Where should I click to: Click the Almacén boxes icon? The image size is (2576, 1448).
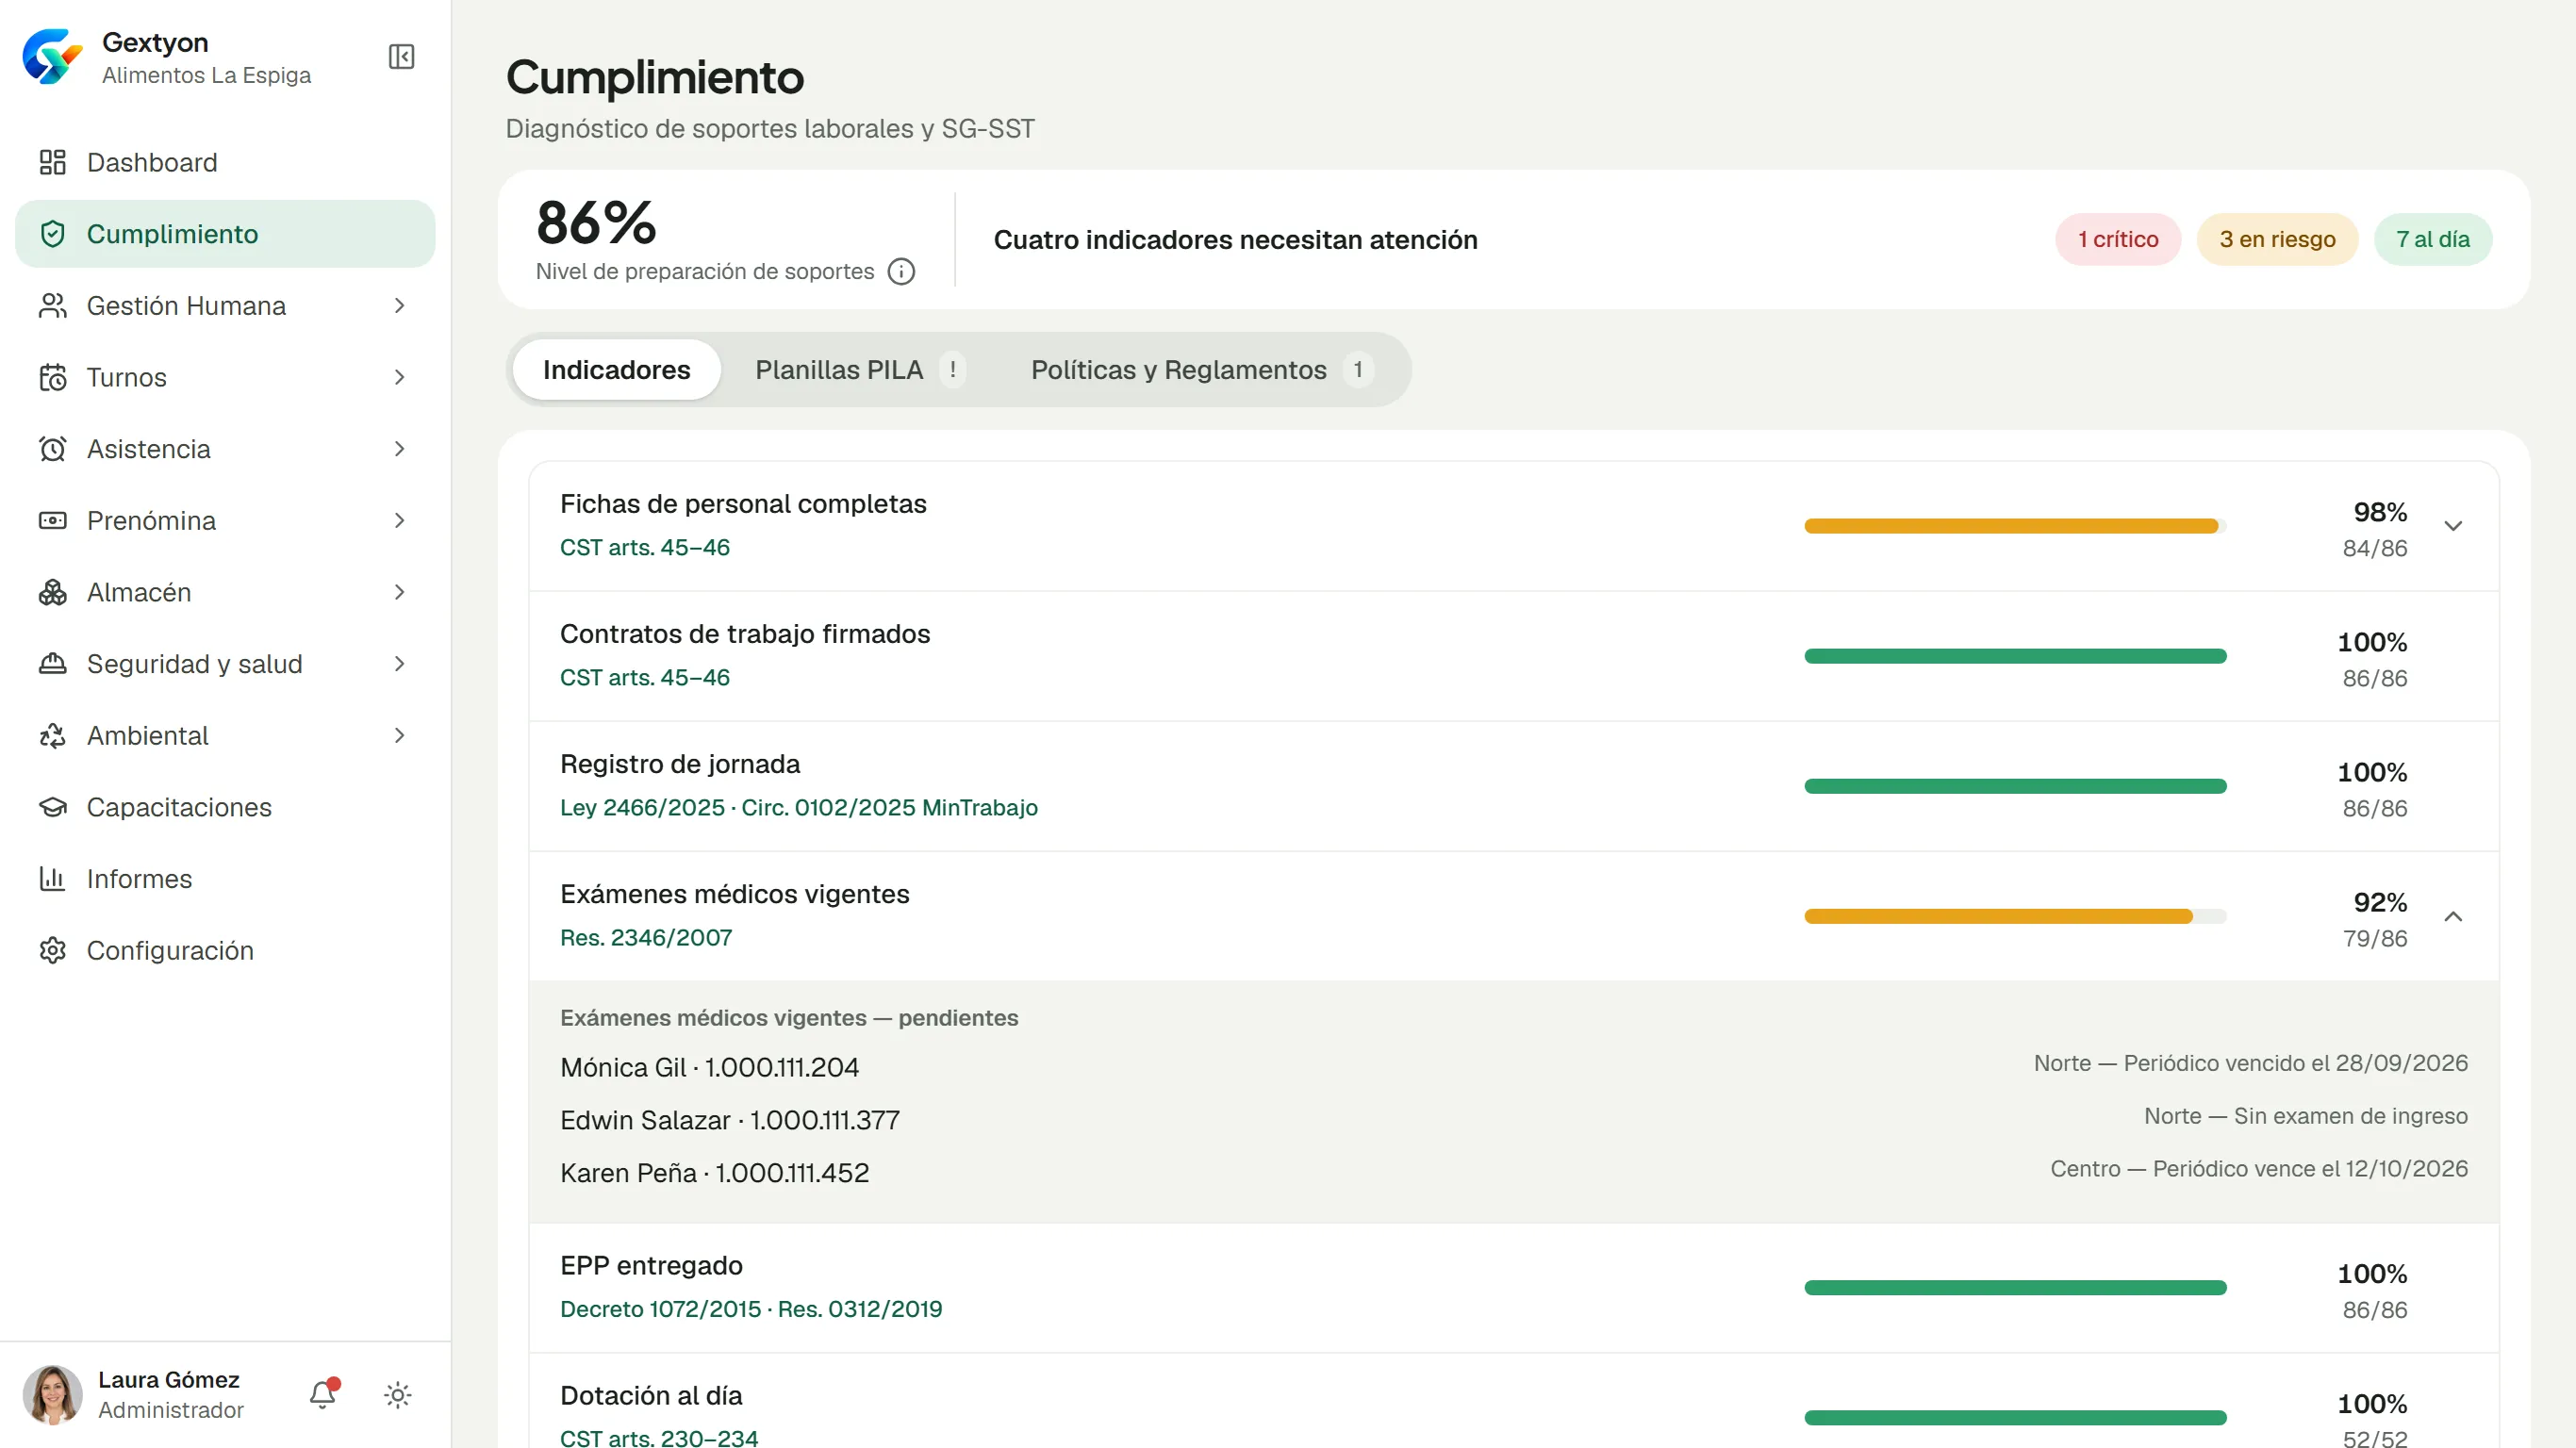click(x=52, y=592)
